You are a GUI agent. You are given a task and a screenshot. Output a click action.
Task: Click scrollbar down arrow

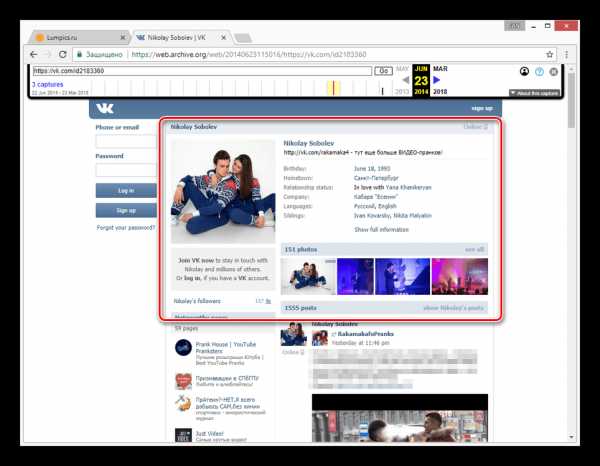click(x=571, y=437)
